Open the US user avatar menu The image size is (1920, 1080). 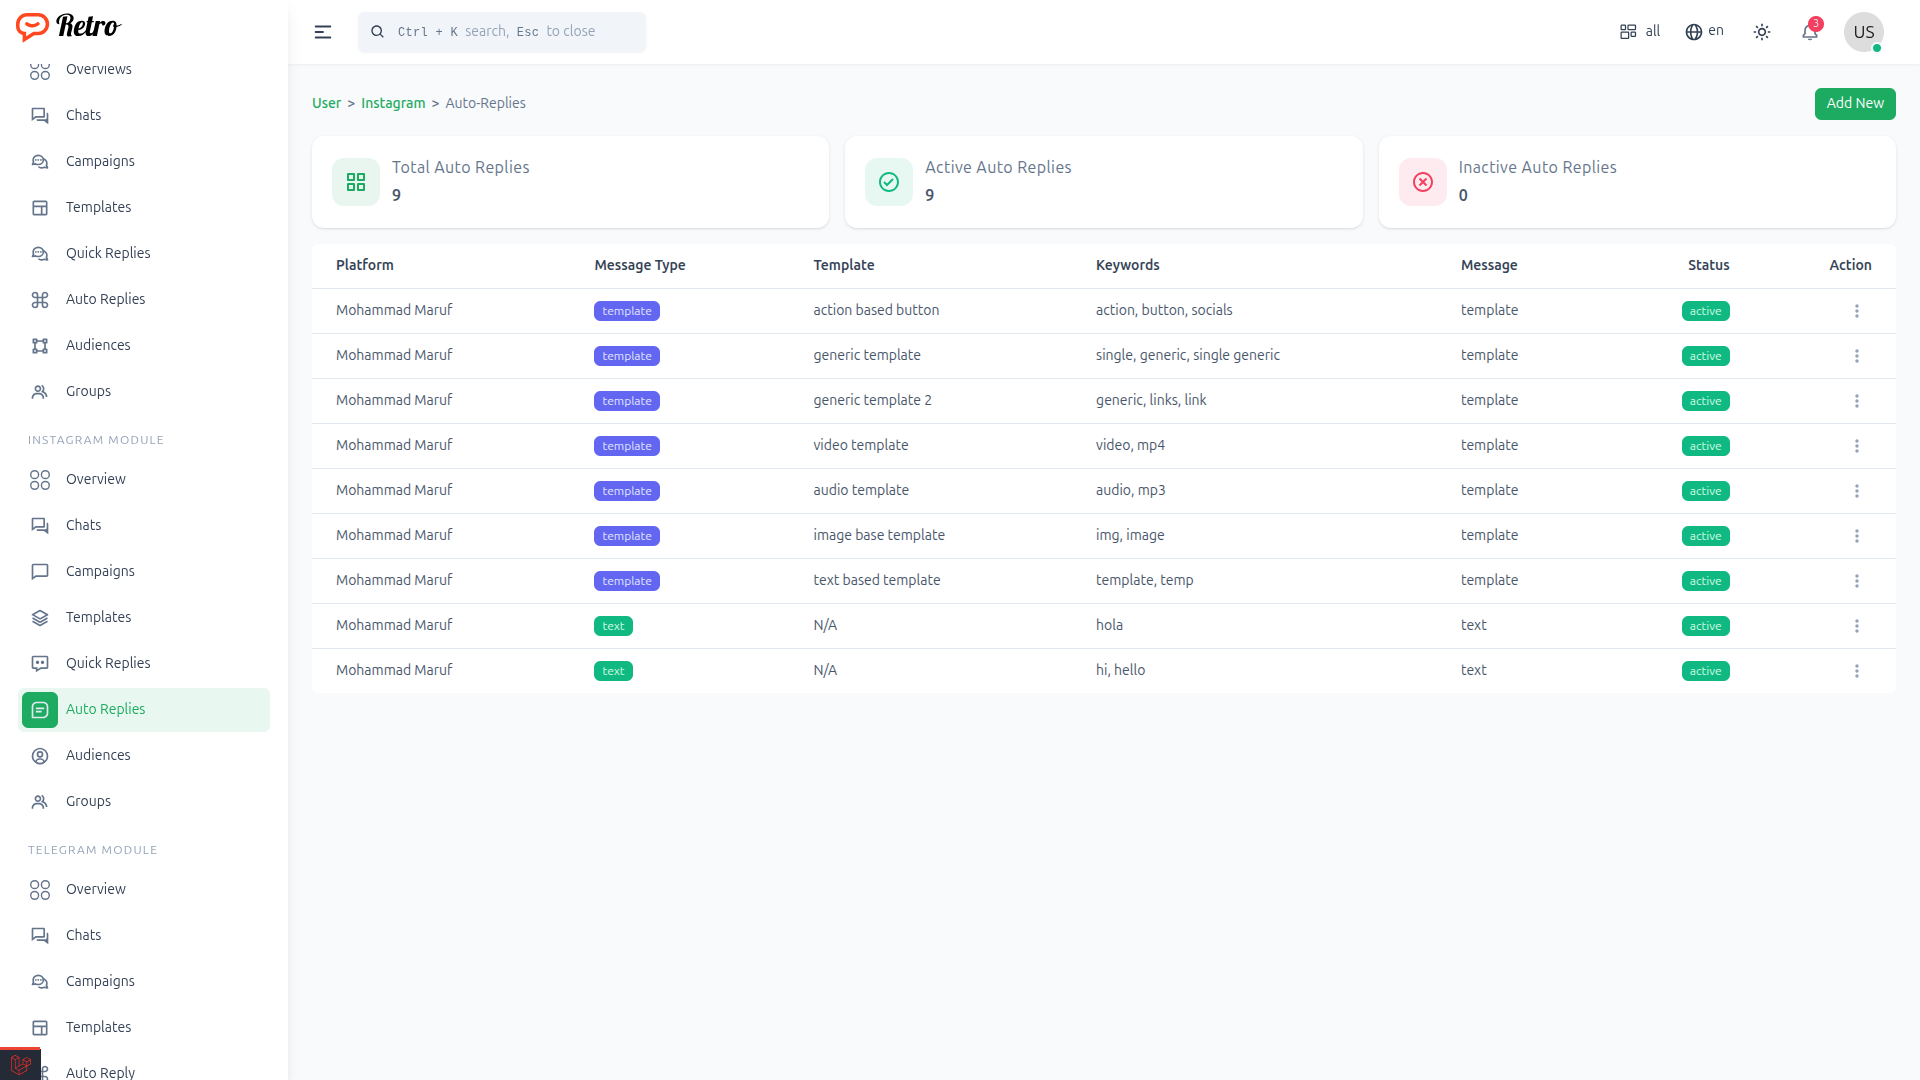(x=1863, y=32)
